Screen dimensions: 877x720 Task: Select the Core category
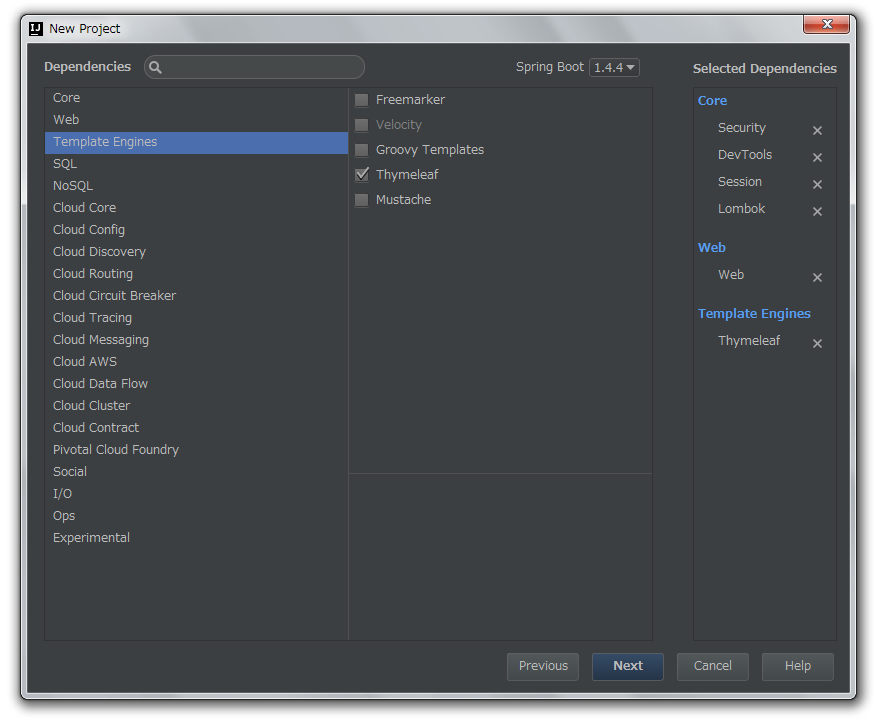[x=196, y=98]
